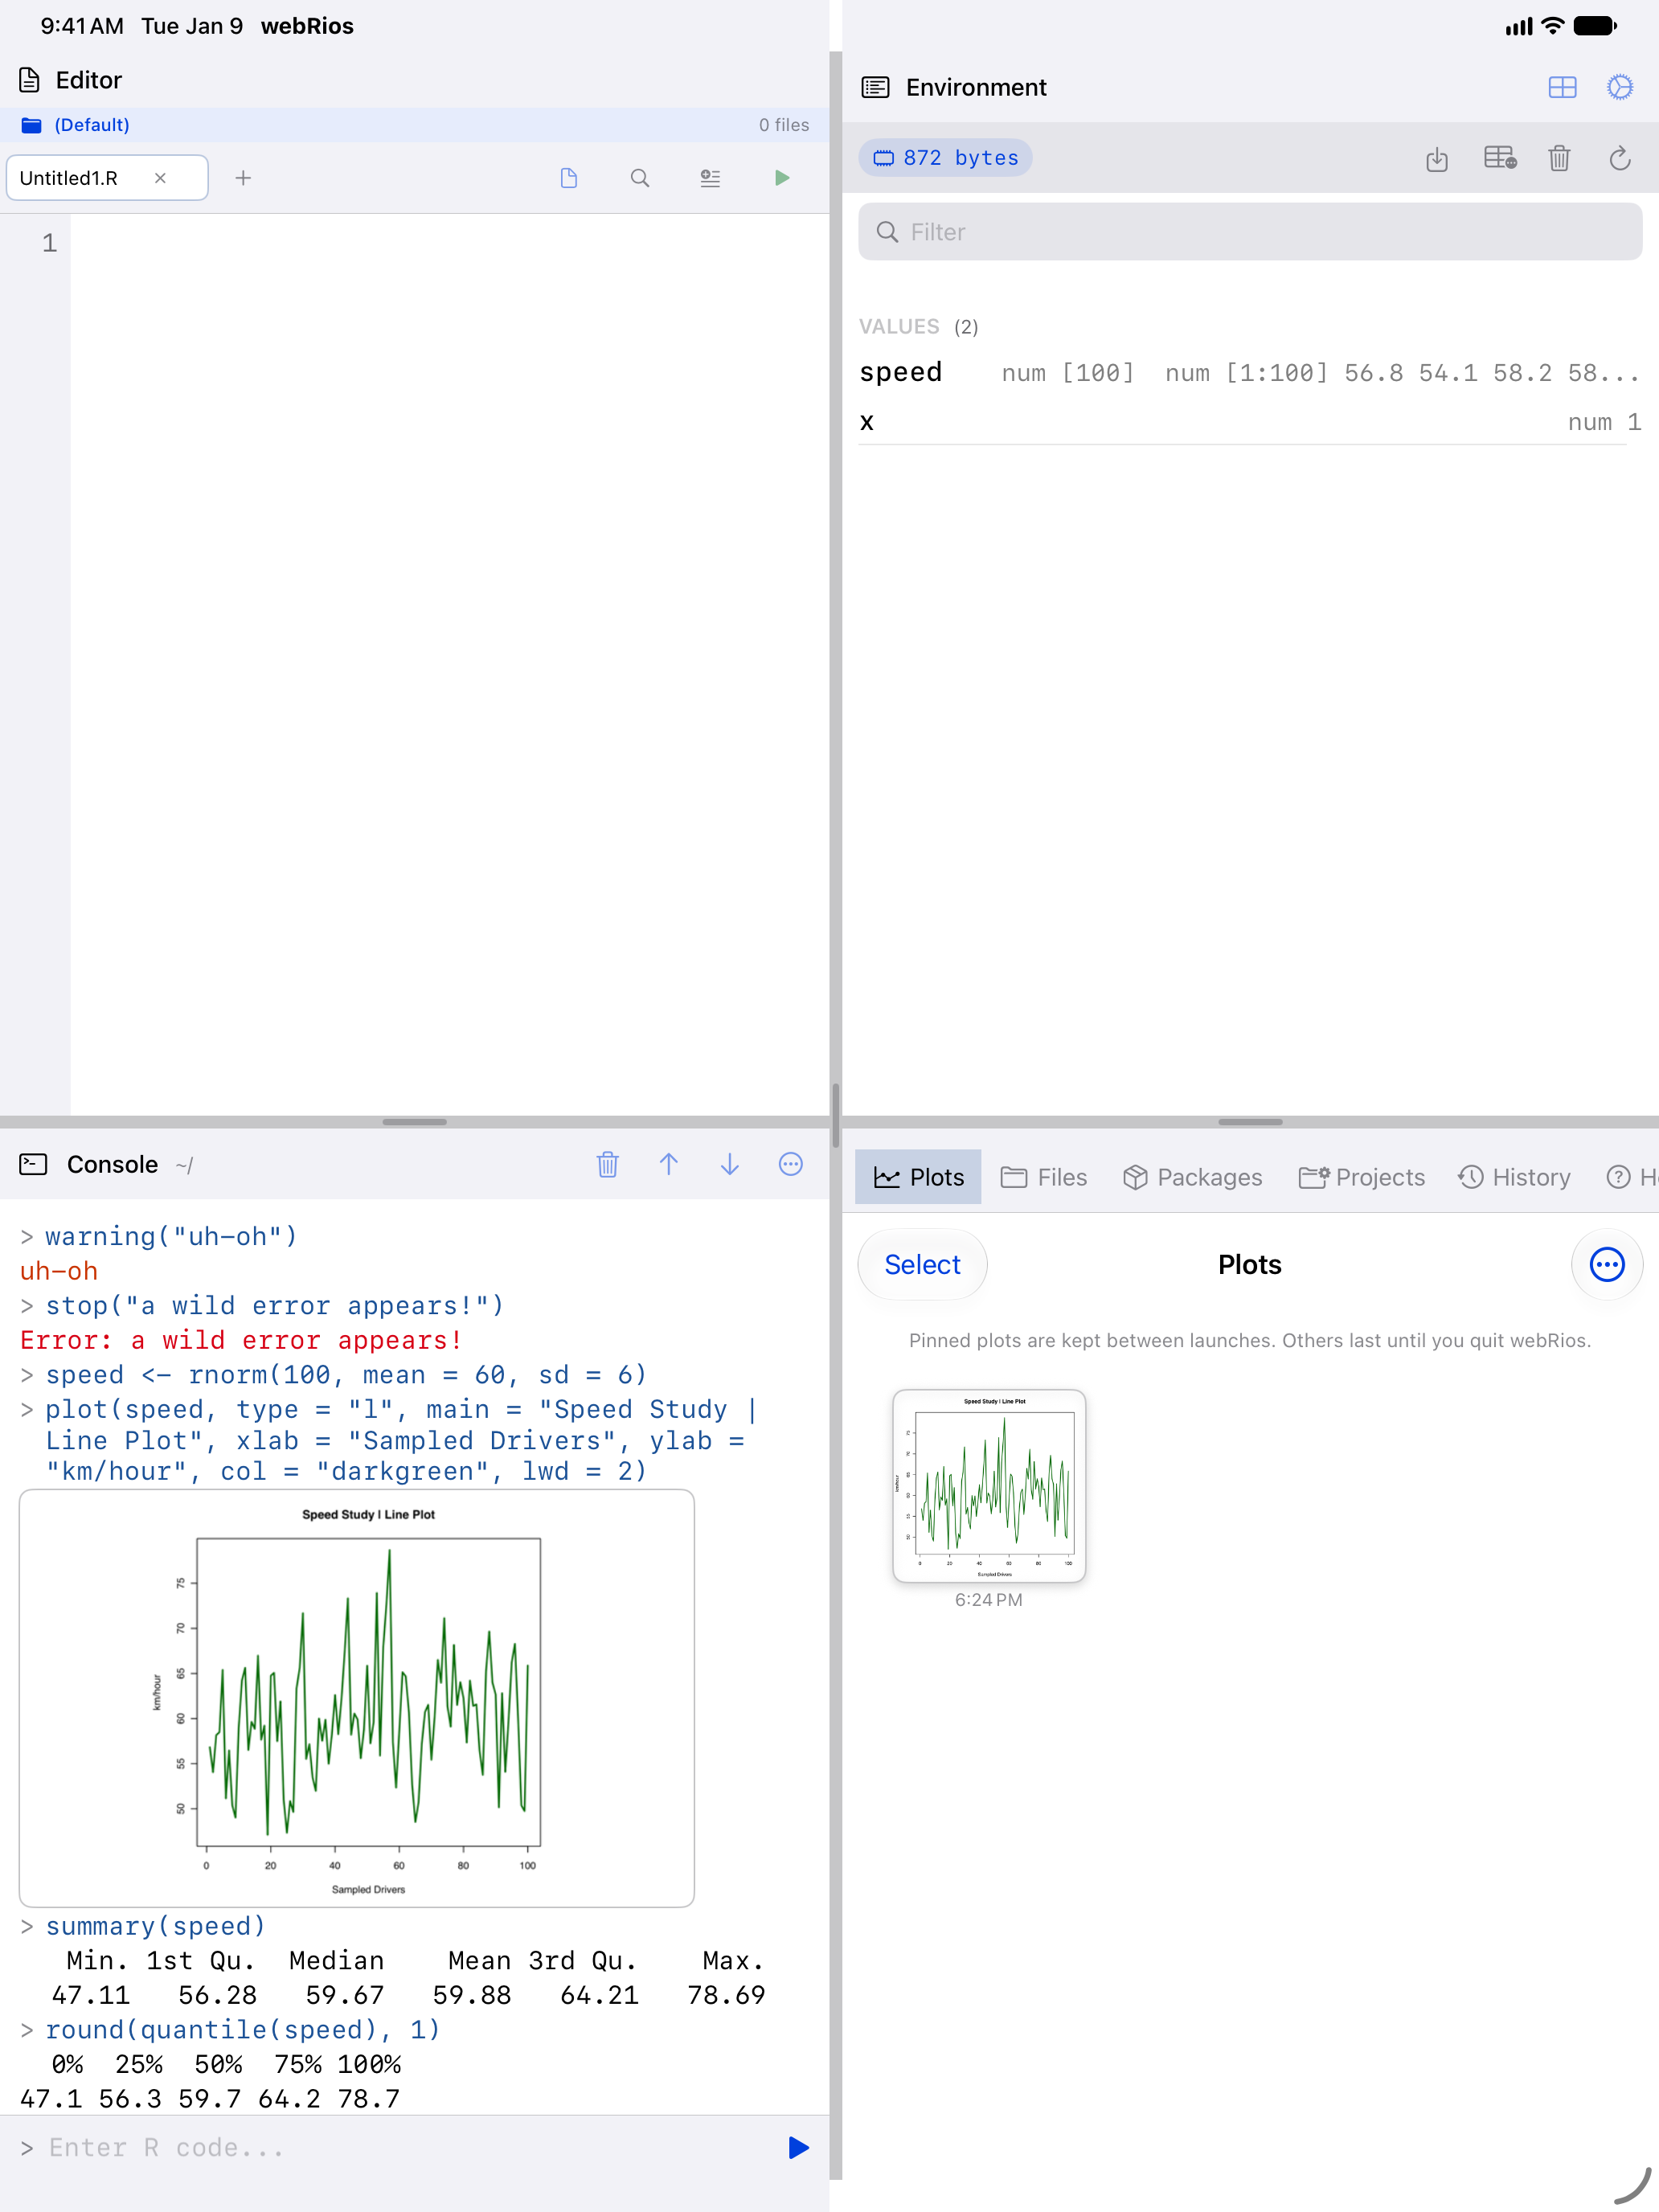Click the Enter R code input field
This screenshot has height=2212, width=1659.
tap(400, 2148)
